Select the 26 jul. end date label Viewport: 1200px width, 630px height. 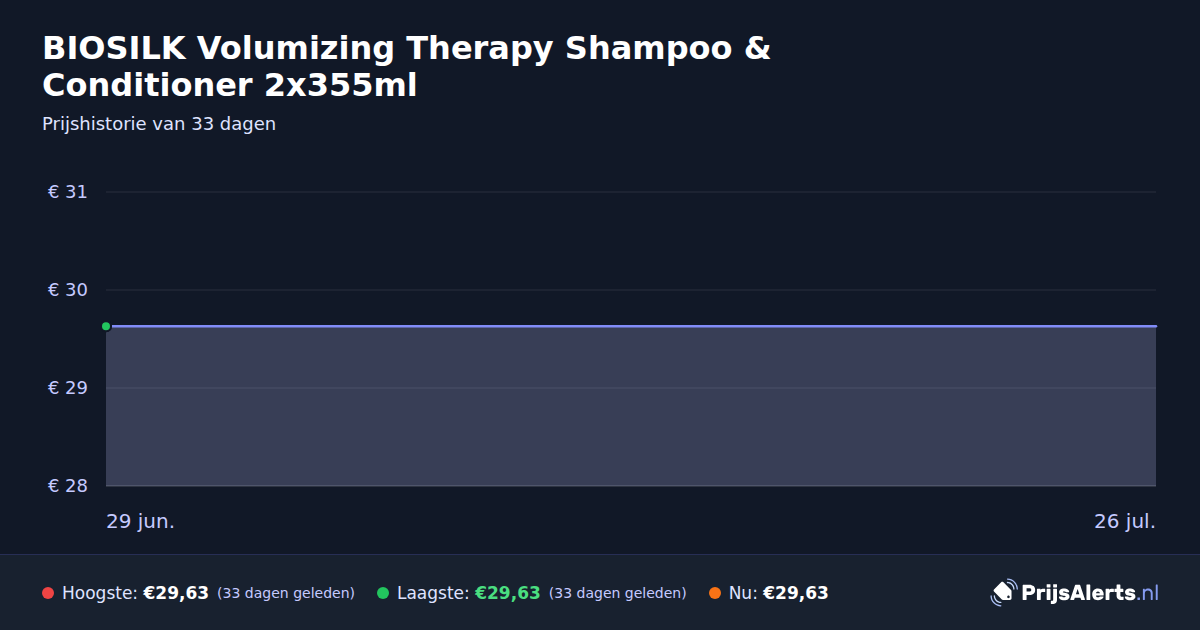pyautogui.click(x=1125, y=522)
